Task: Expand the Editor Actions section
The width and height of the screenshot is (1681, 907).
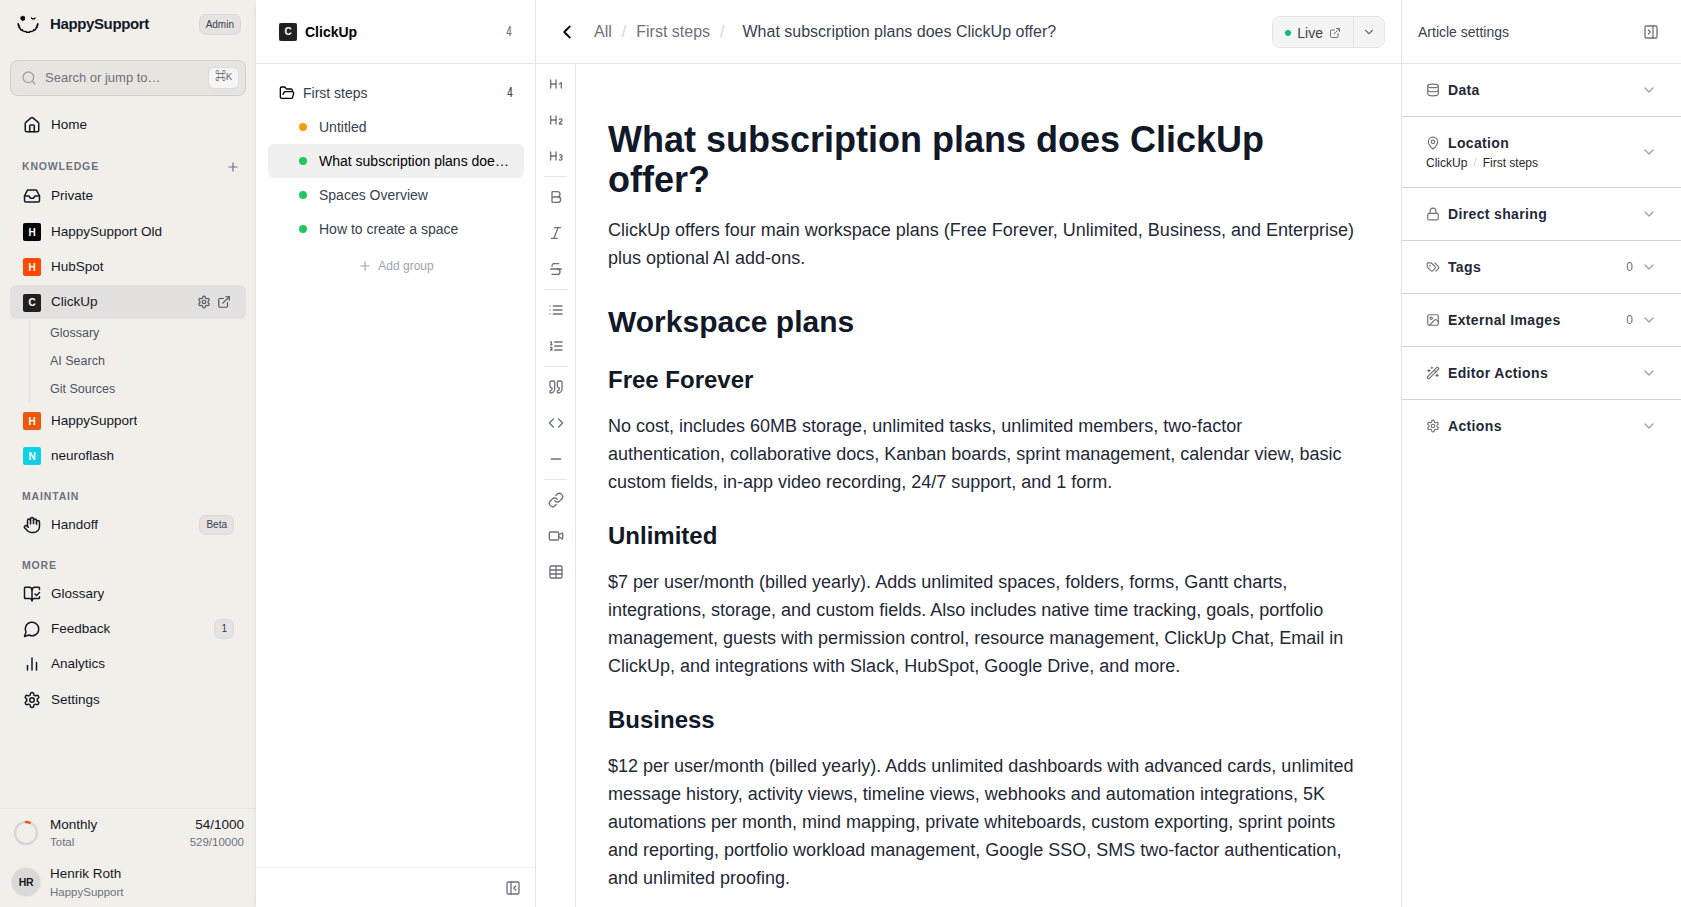Action: point(1541,373)
